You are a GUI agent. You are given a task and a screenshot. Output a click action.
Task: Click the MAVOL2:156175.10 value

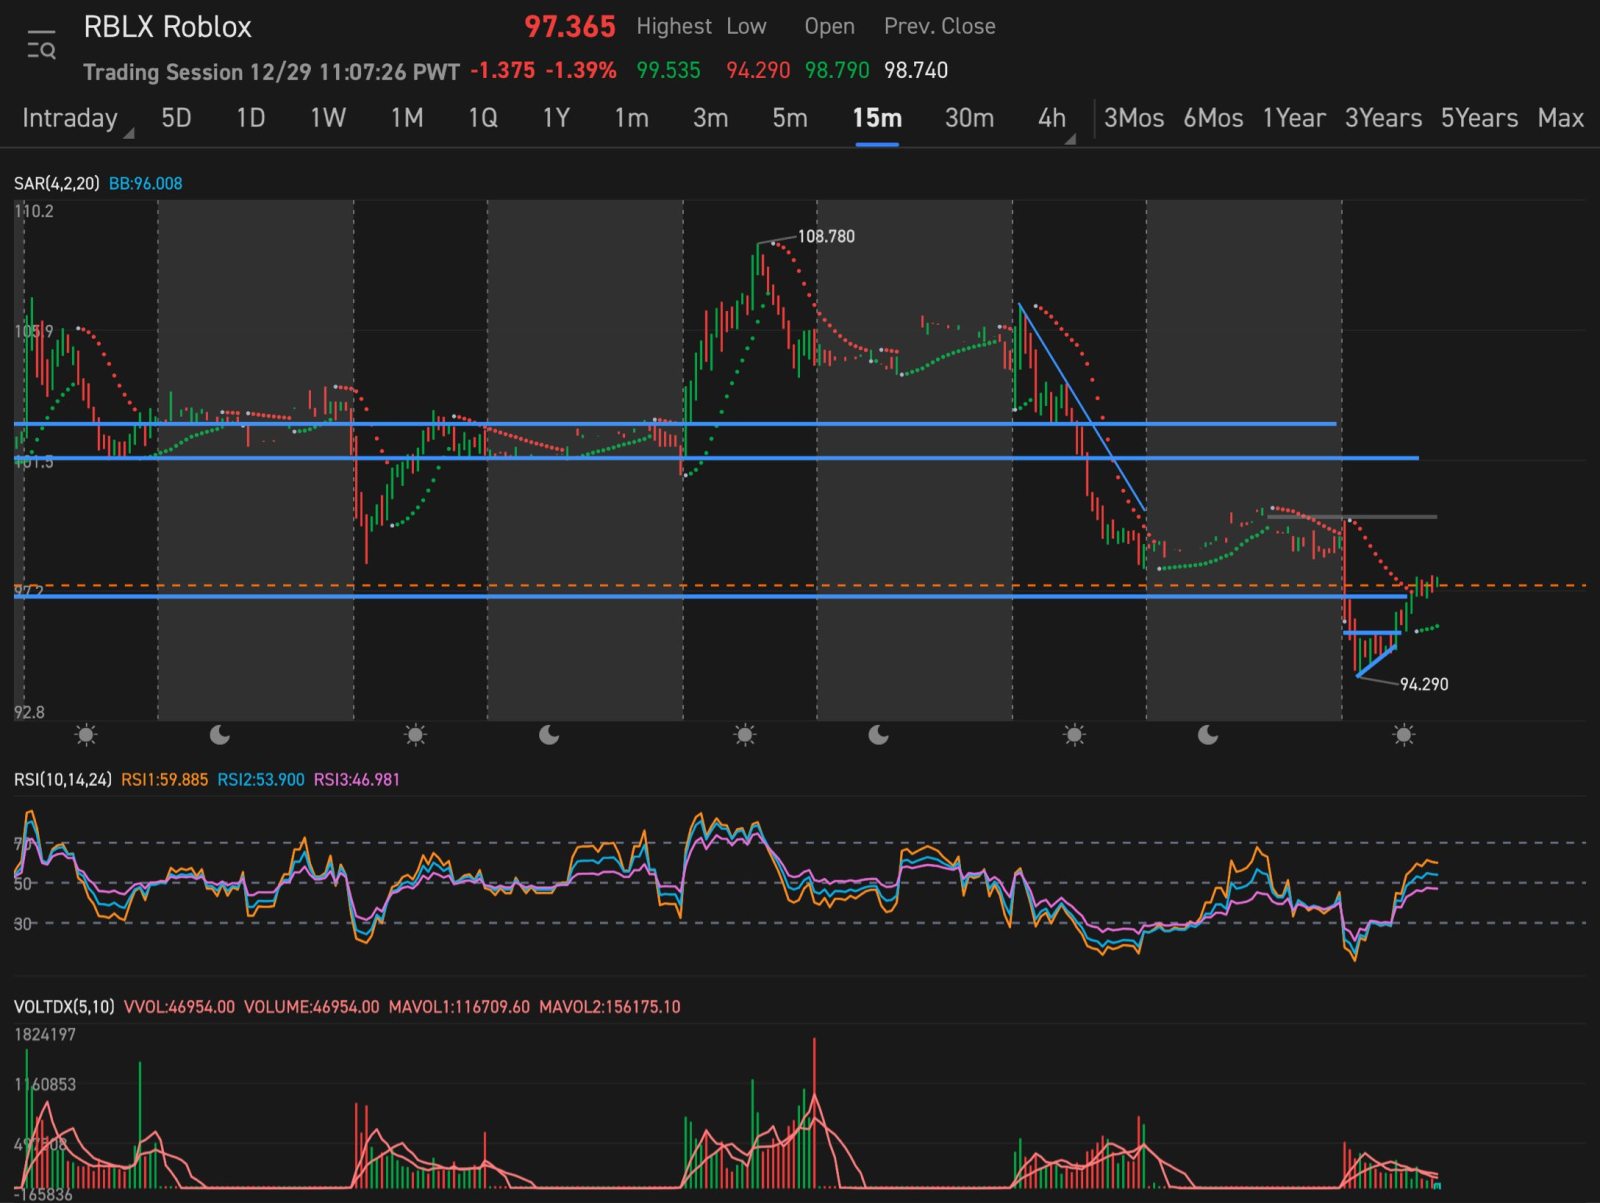610,1007
